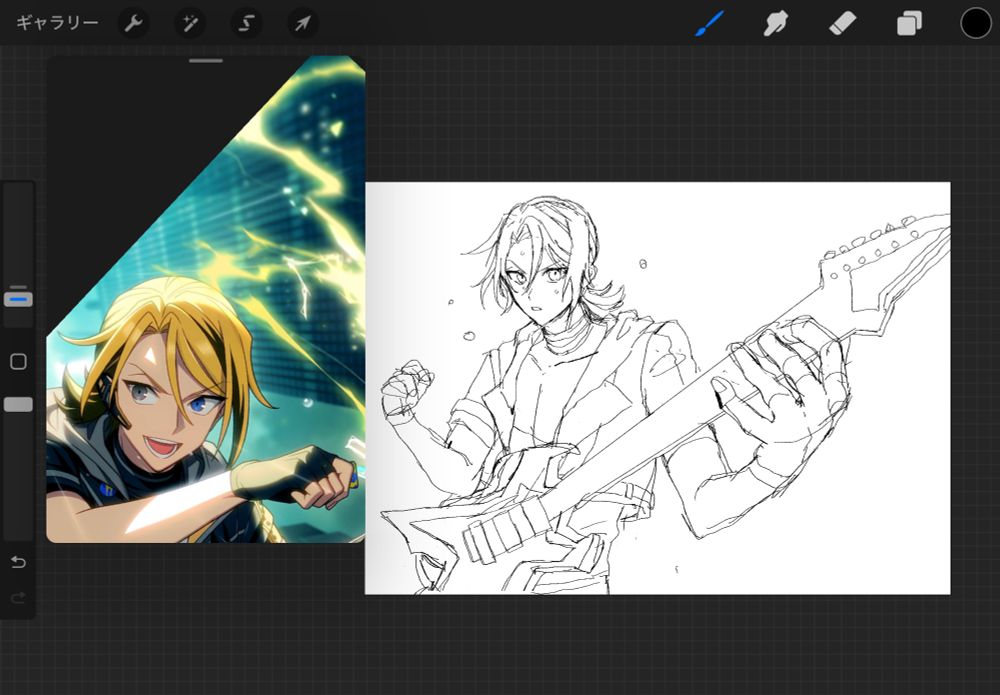Adjust the brush opacity slider handle
Viewport: 1000px width, 695px height.
pos(18,404)
